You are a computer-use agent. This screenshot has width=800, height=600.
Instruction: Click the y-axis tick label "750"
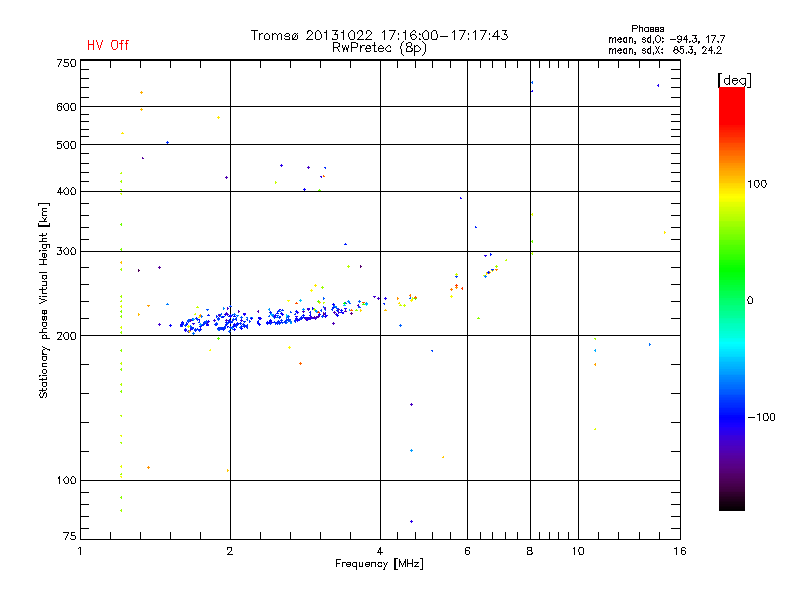pos(66,63)
